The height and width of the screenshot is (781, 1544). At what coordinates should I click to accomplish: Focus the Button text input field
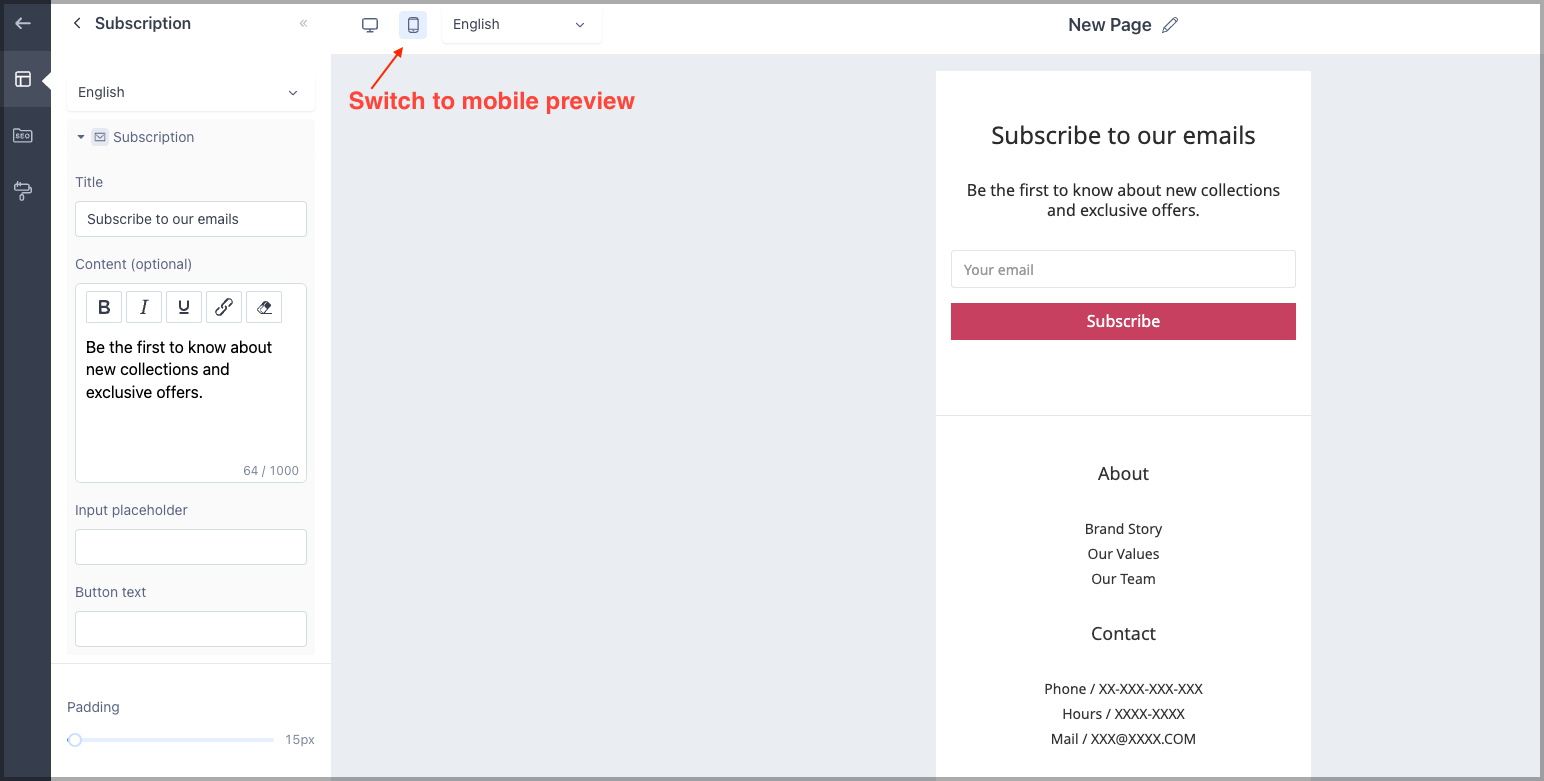pyautogui.click(x=191, y=629)
